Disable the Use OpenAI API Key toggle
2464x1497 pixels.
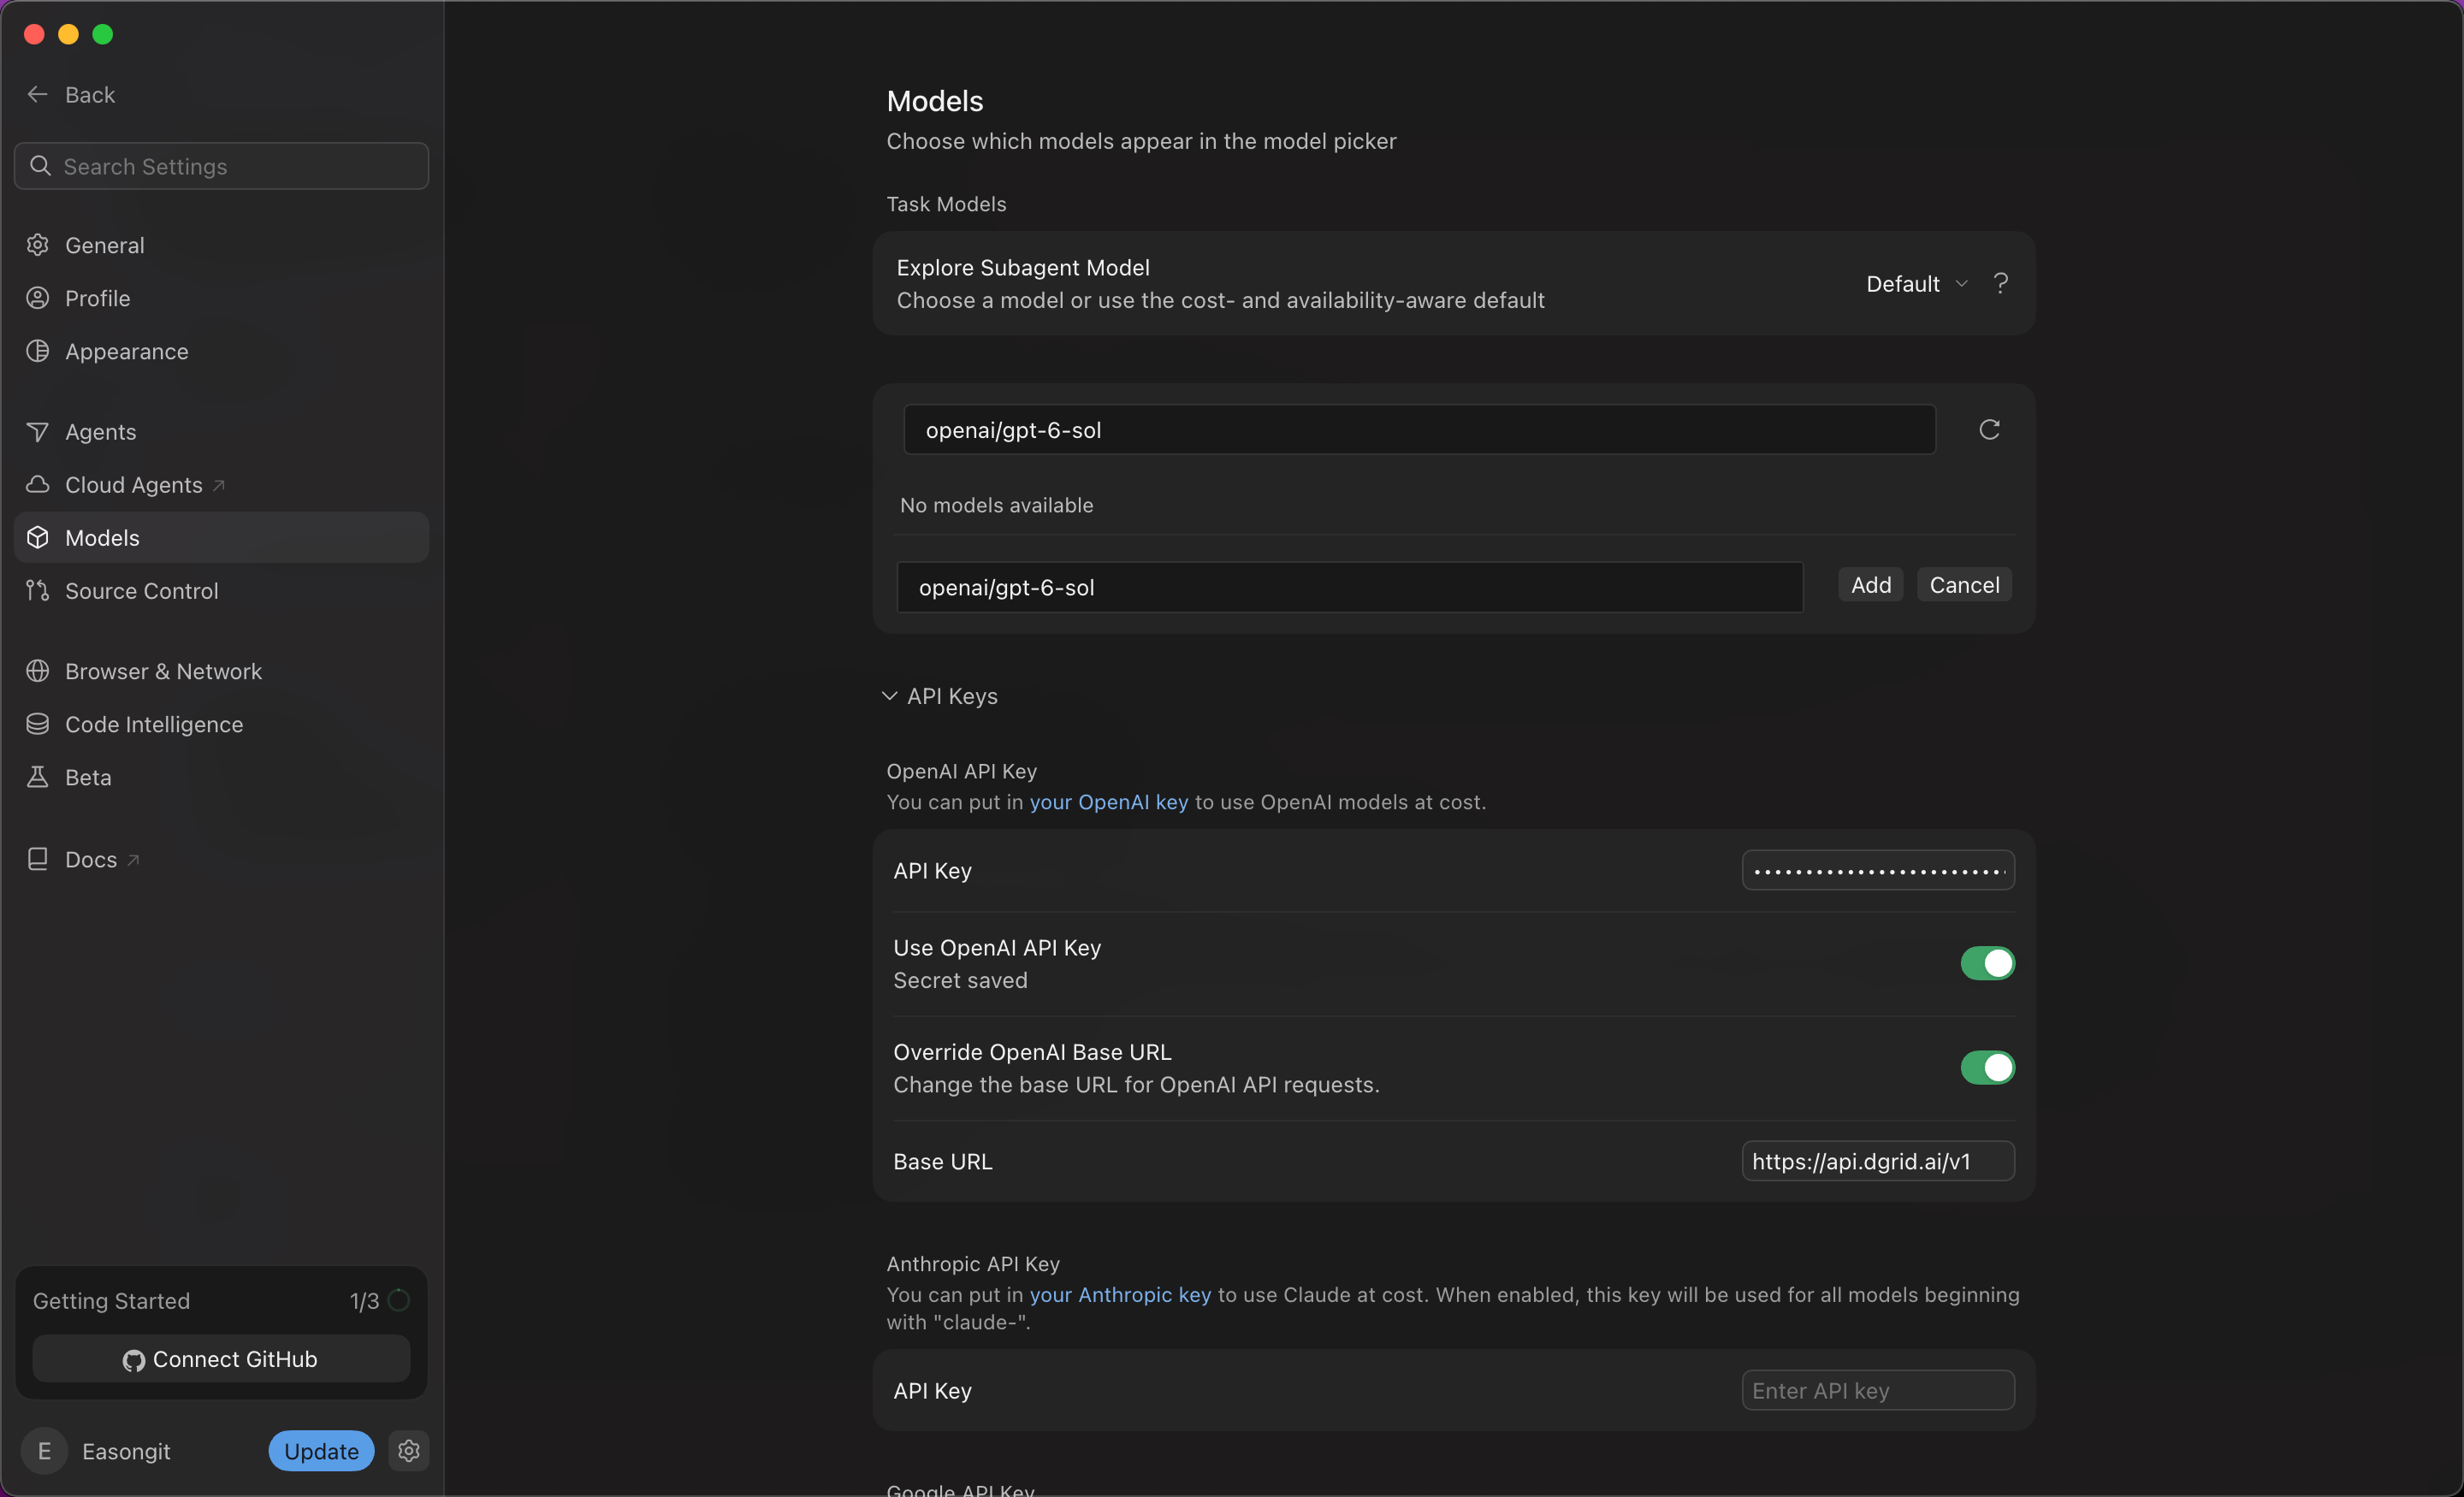coord(1987,963)
